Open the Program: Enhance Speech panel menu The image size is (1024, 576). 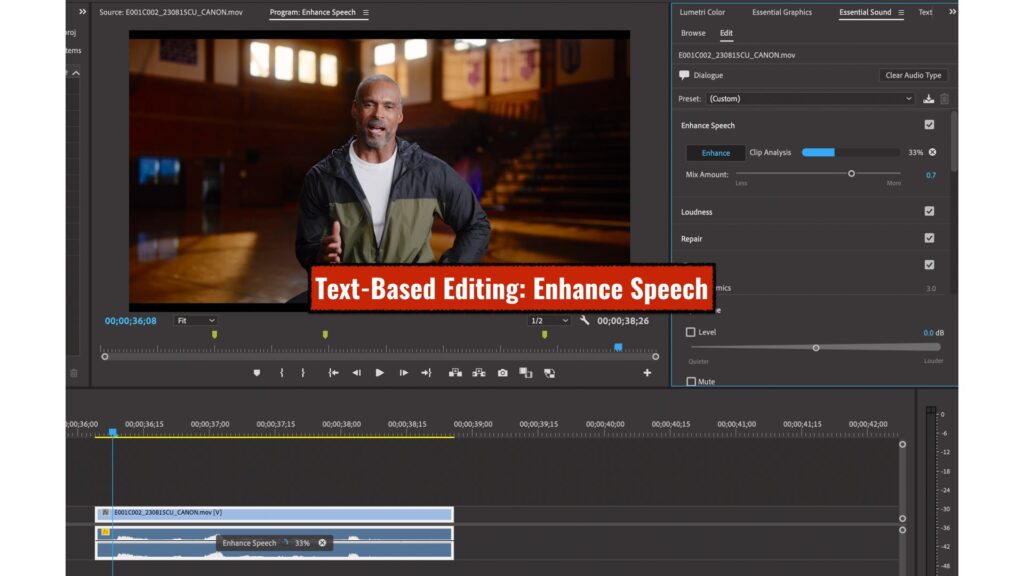(366, 12)
